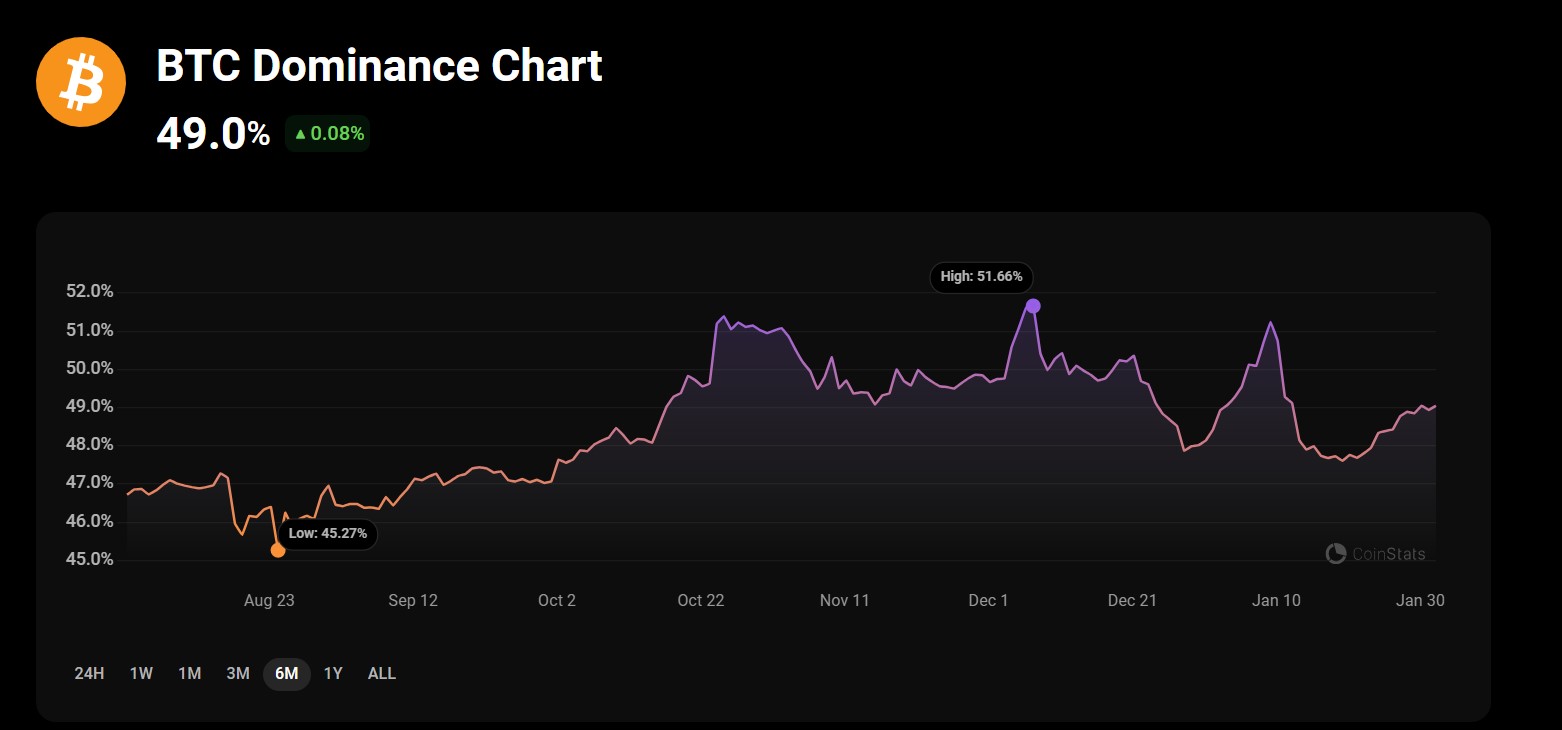1562x730 pixels.
Task: Click the Jan 30 date label
Action: click(x=1420, y=601)
